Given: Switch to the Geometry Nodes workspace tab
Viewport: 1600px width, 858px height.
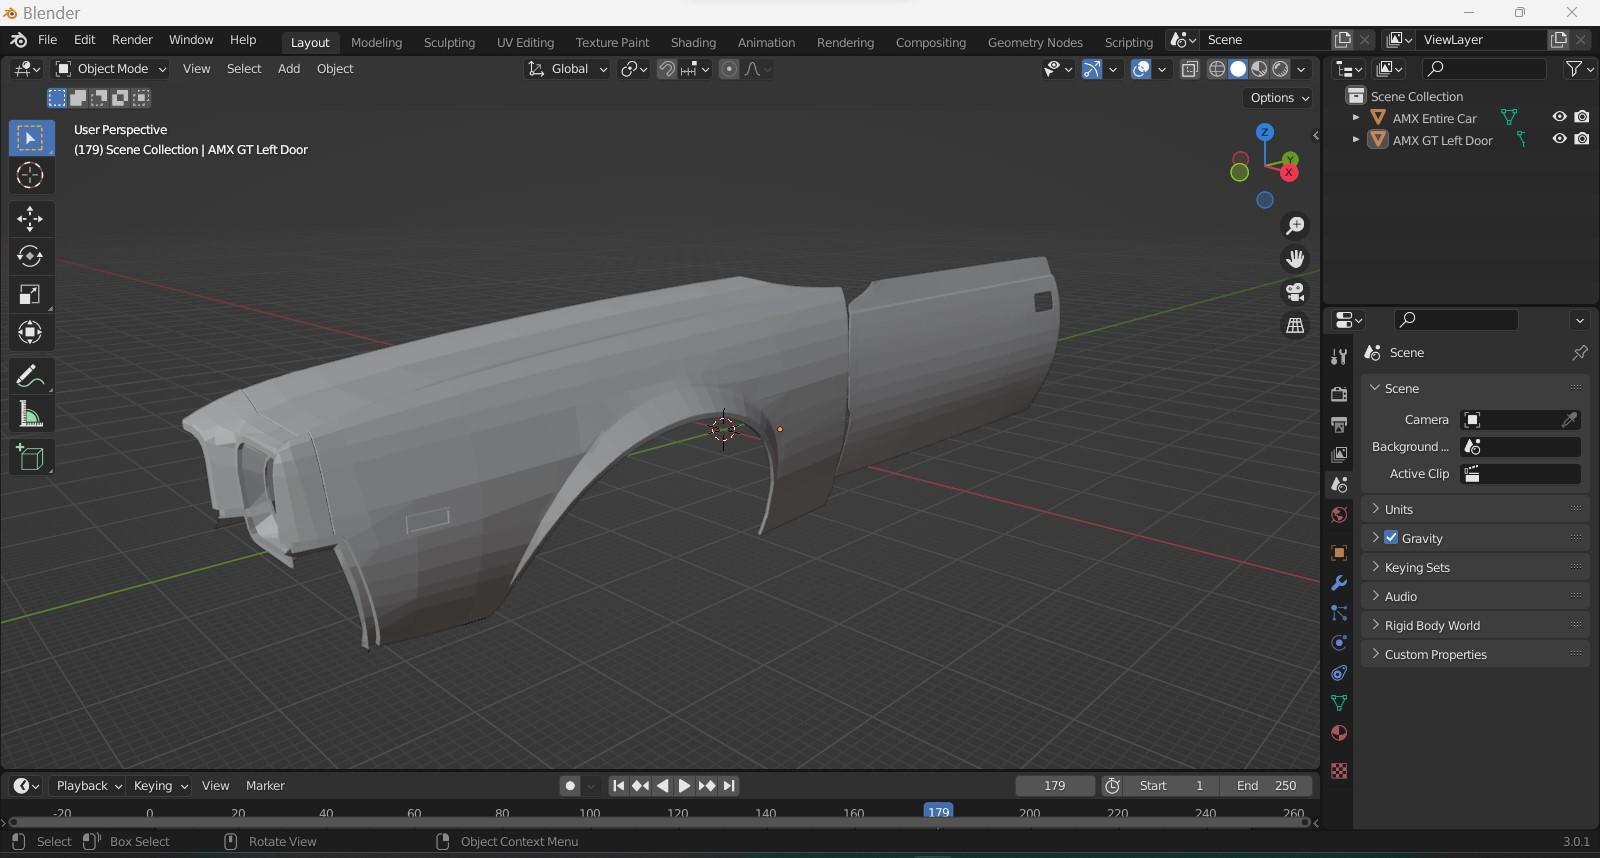Looking at the screenshot, I should pos(1035,42).
